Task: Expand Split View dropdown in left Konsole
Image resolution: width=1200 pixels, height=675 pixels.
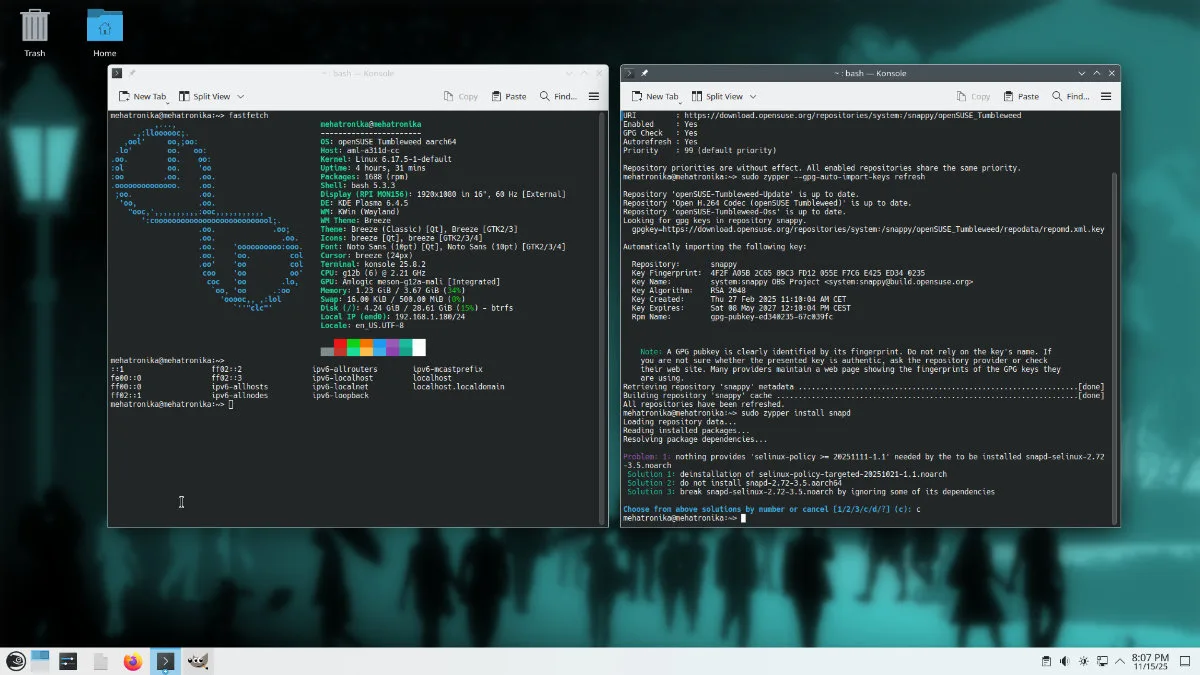Action: [240, 96]
